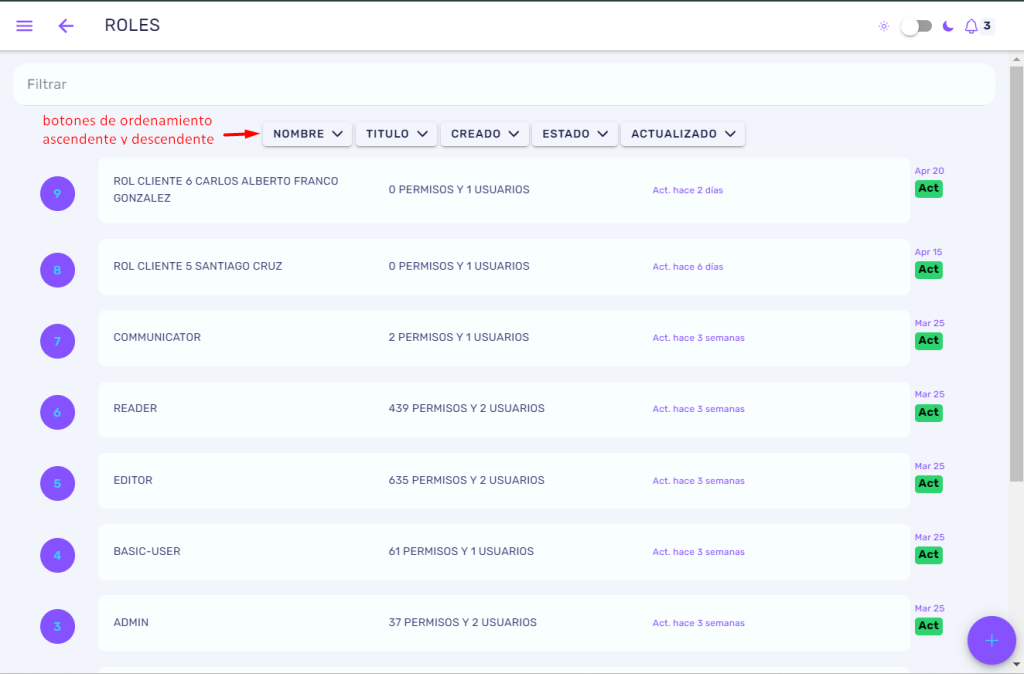Click the vertical scrollbar thumb
This screenshot has height=674, width=1024.
[x=1016, y=274]
